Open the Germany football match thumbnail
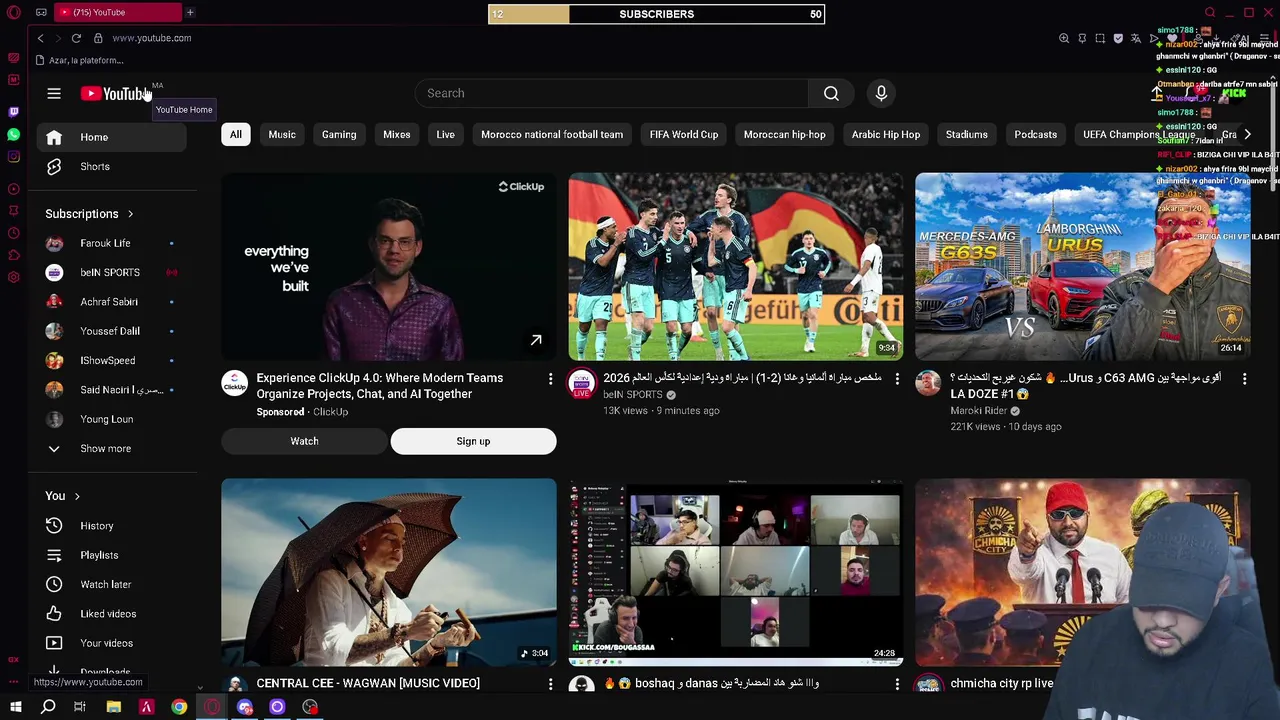Image resolution: width=1280 pixels, height=720 pixels. 735,266
